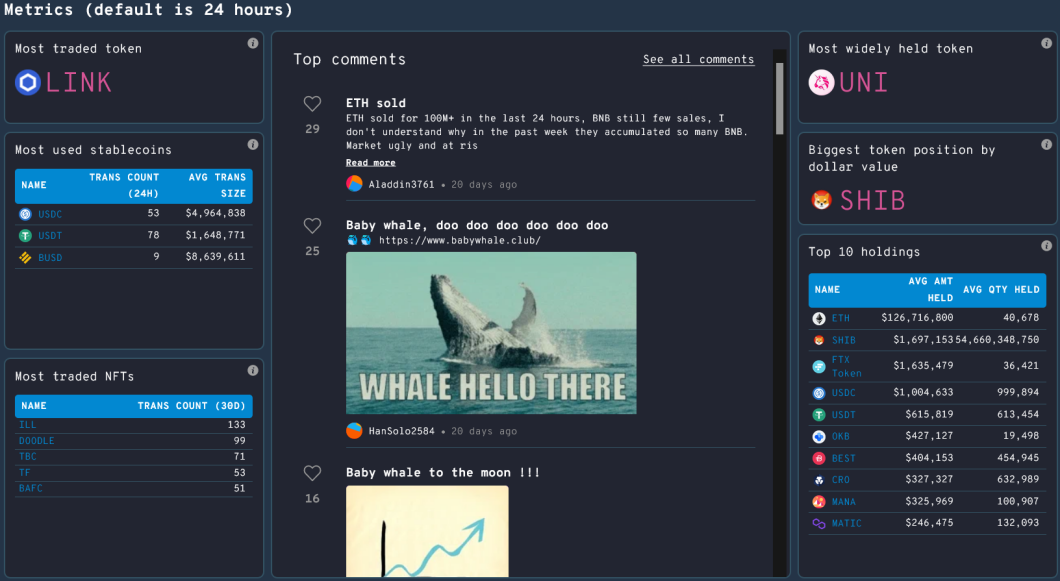Open USDC link in stablecoins table
1060x581 pixels.
50,214
